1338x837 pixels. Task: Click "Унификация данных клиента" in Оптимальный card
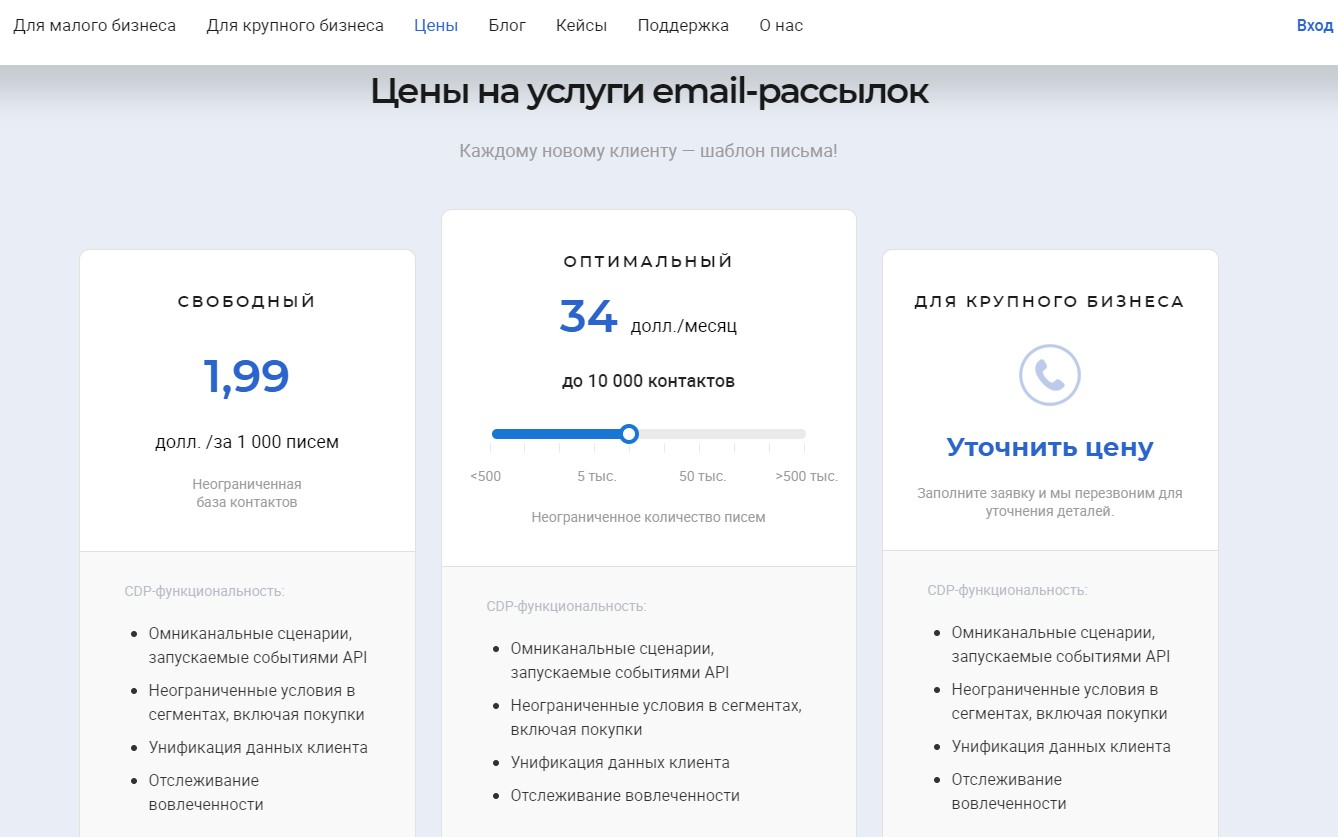620,762
